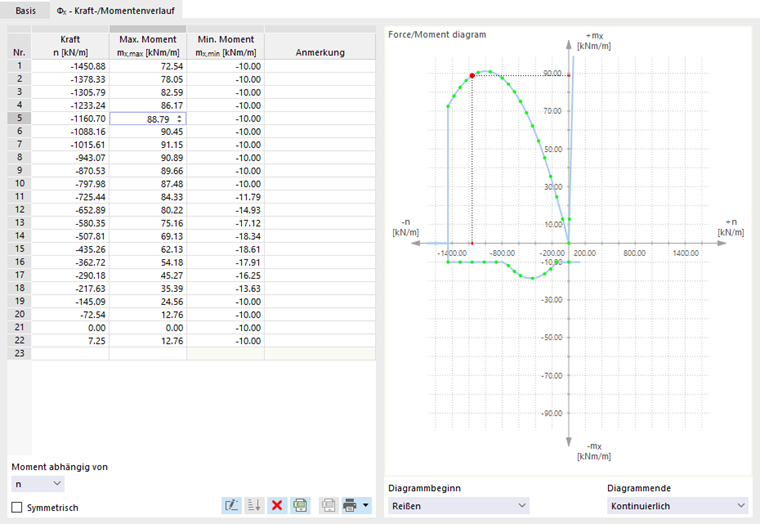Click the 'Force/Moment diagram' title text
The width and height of the screenshot is (760, 524).
437,34
